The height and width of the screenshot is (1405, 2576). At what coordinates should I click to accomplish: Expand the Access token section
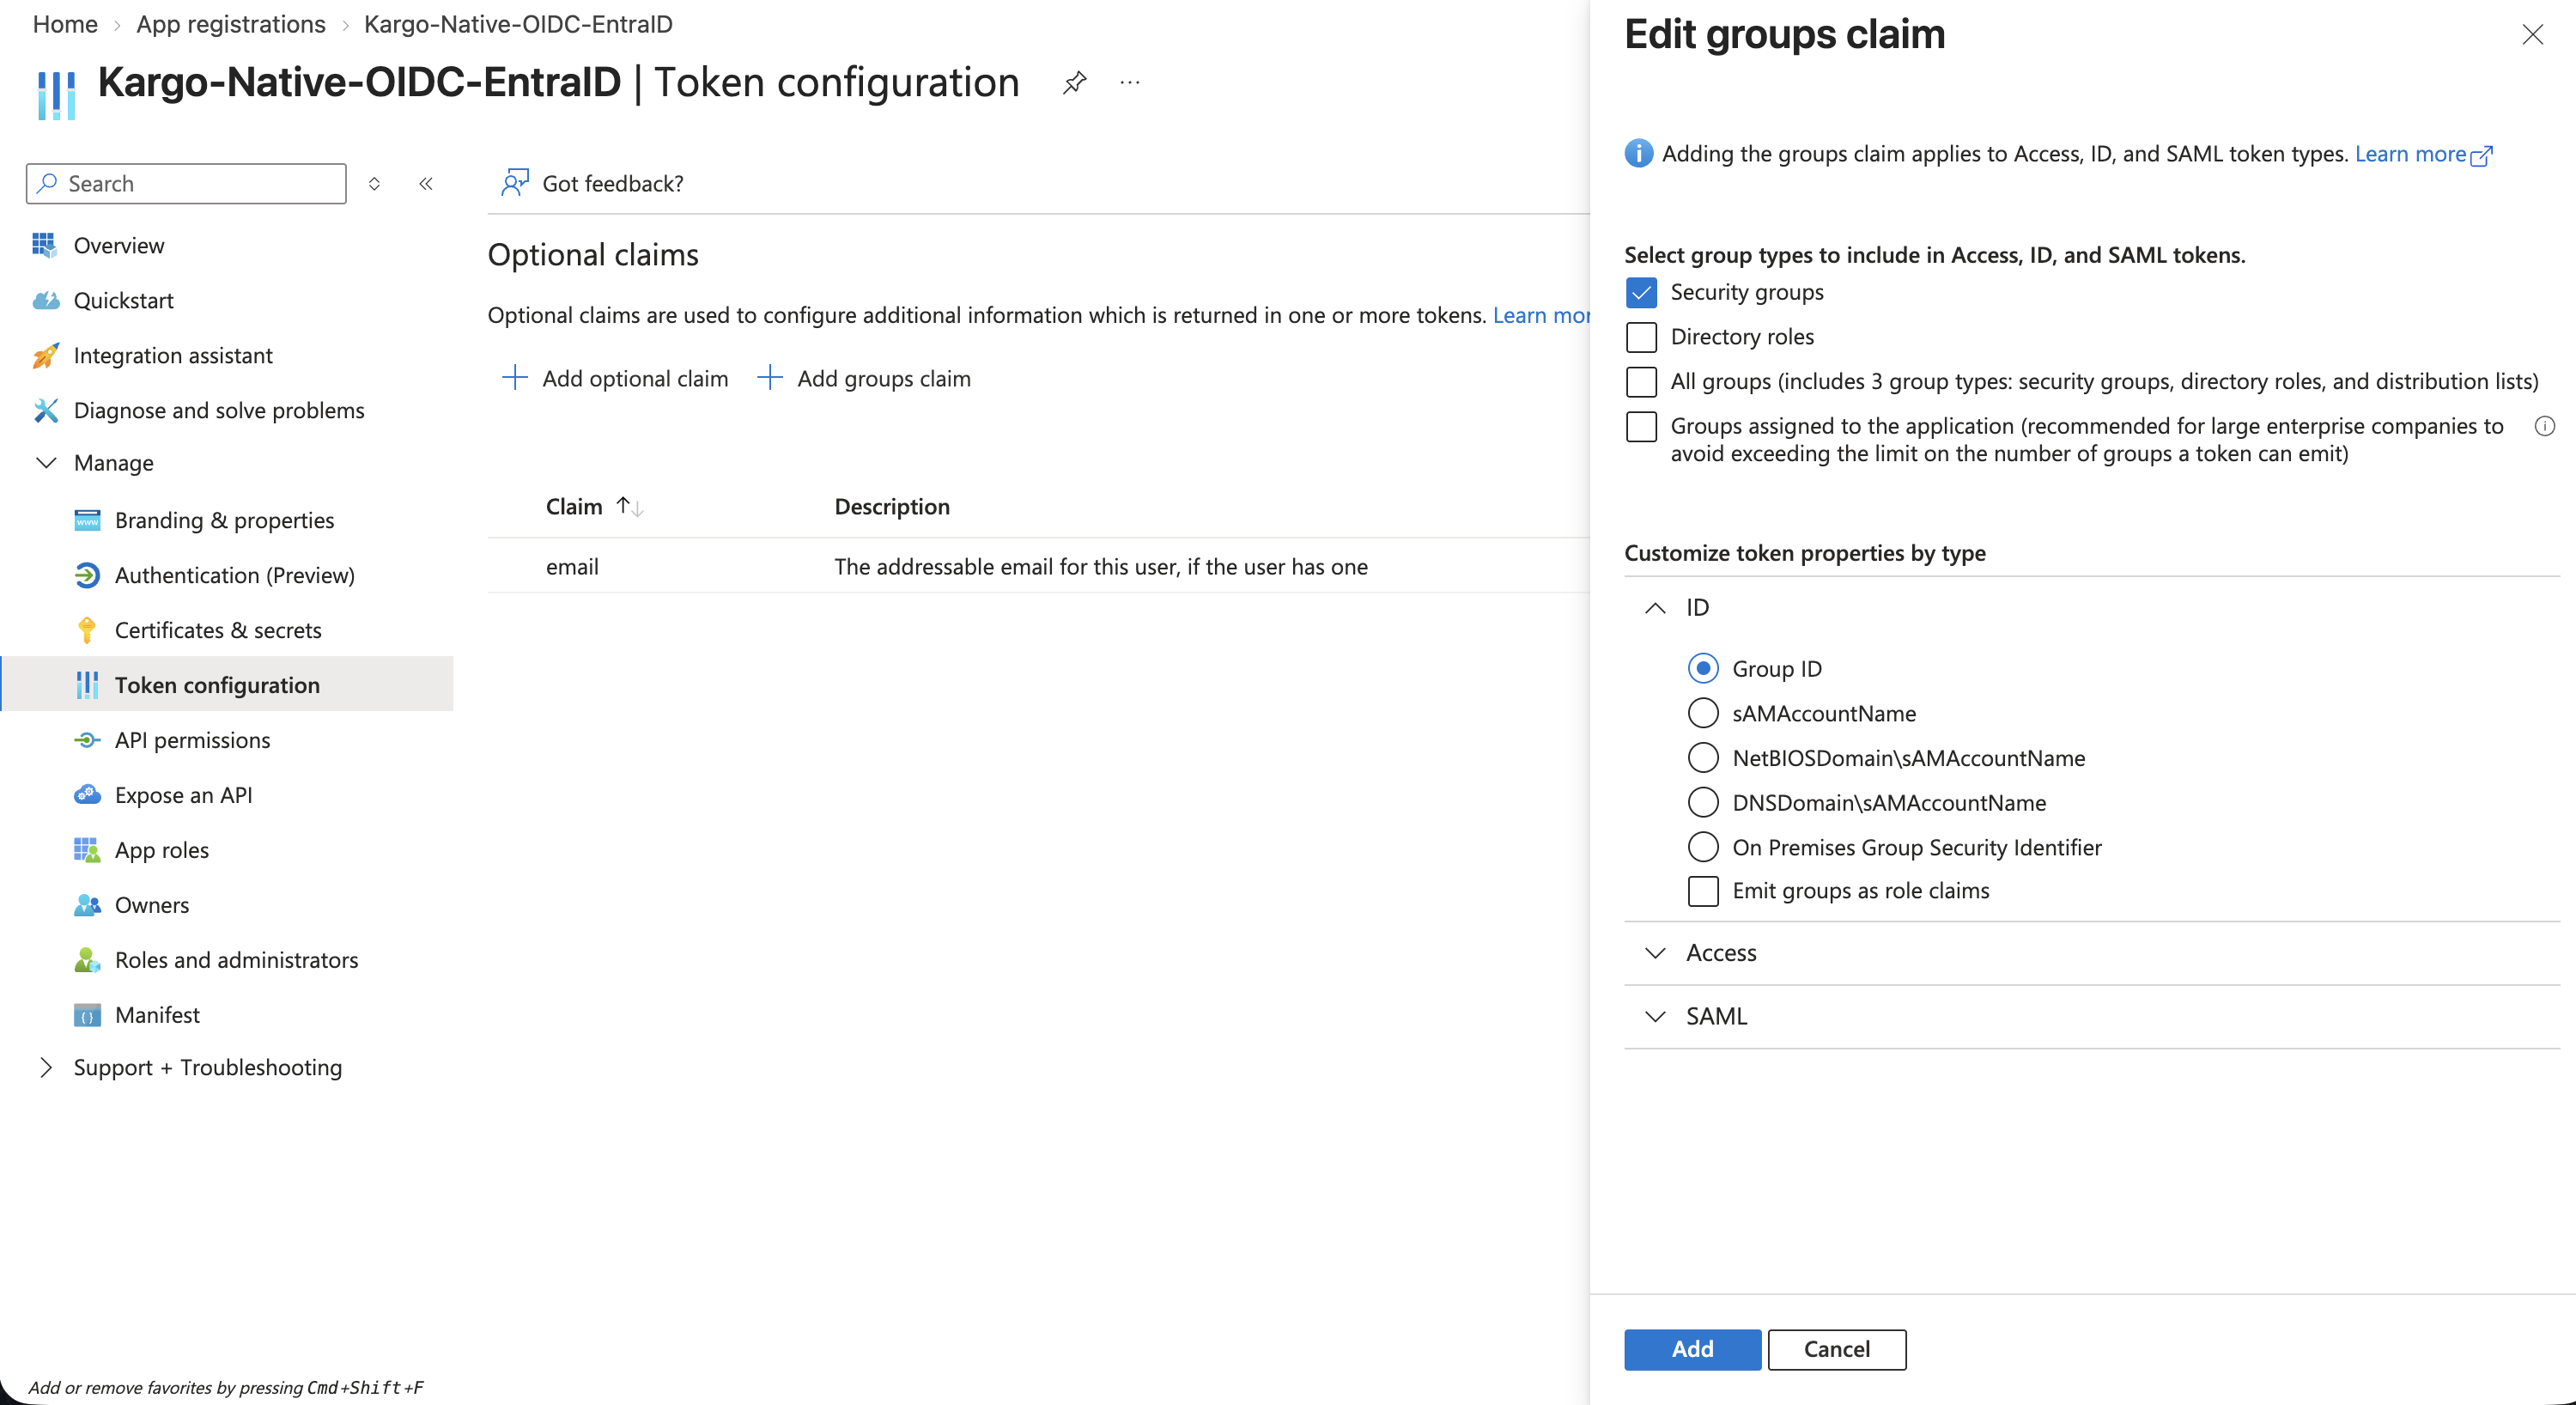(x=1655, y=953)
